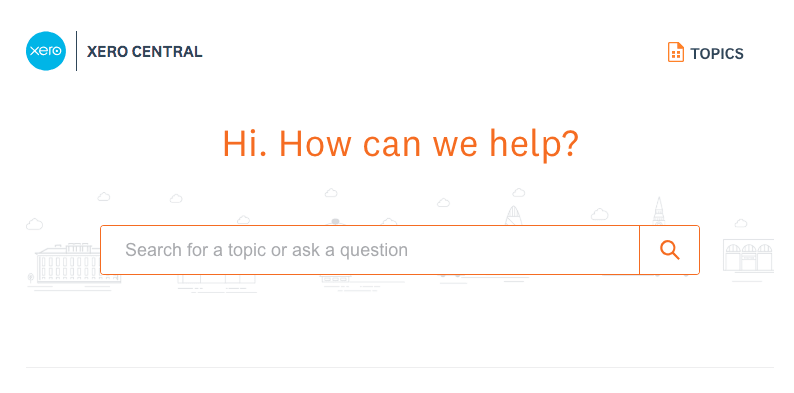This screenshot has width=794, height=393.
Task: Click the church spire illustration
Action: (x=659, y=211)
